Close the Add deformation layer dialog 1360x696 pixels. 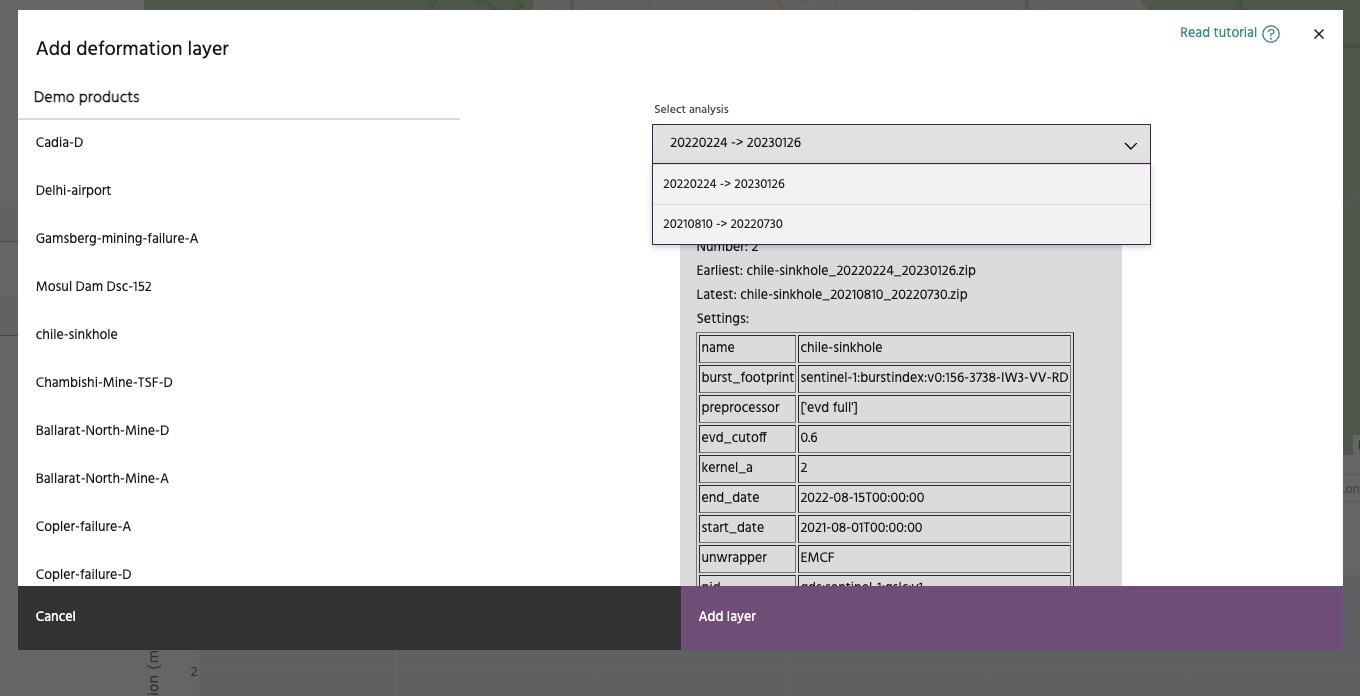click(x=1318, y=34)
